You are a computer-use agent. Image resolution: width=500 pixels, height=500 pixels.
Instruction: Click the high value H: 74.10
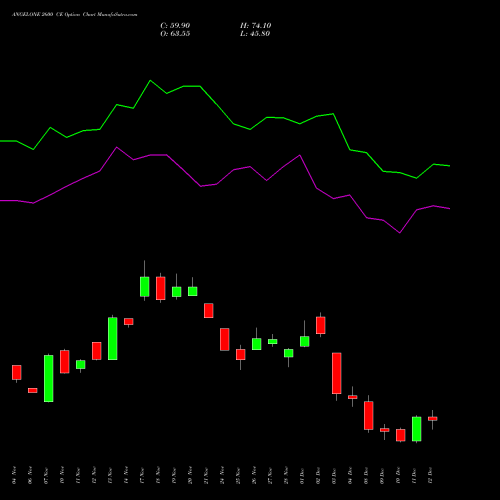pos(255,26)
